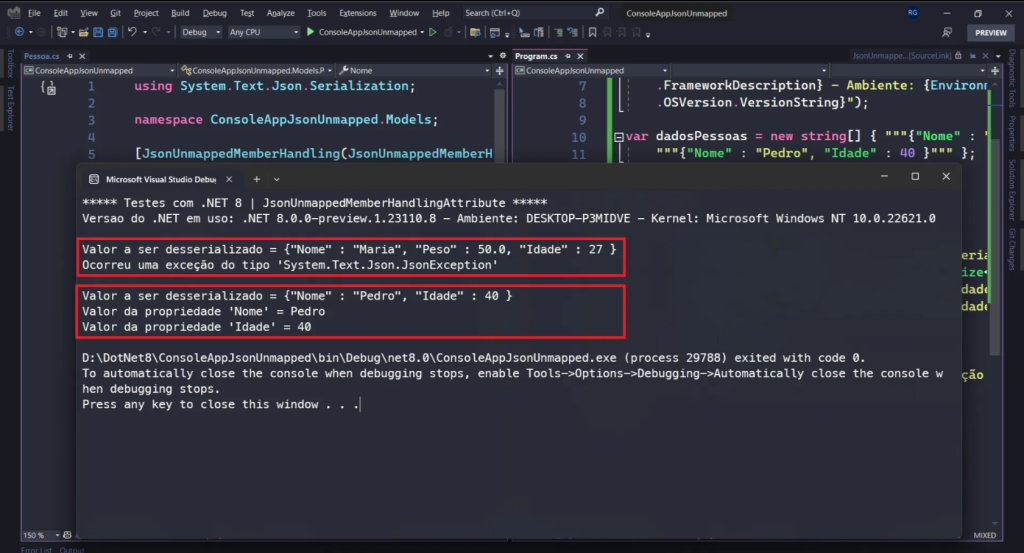The width and height of the screenshot is (1024, 553).
Task: Click the New Project toolbar icon
Action: (x=61, y=32)
